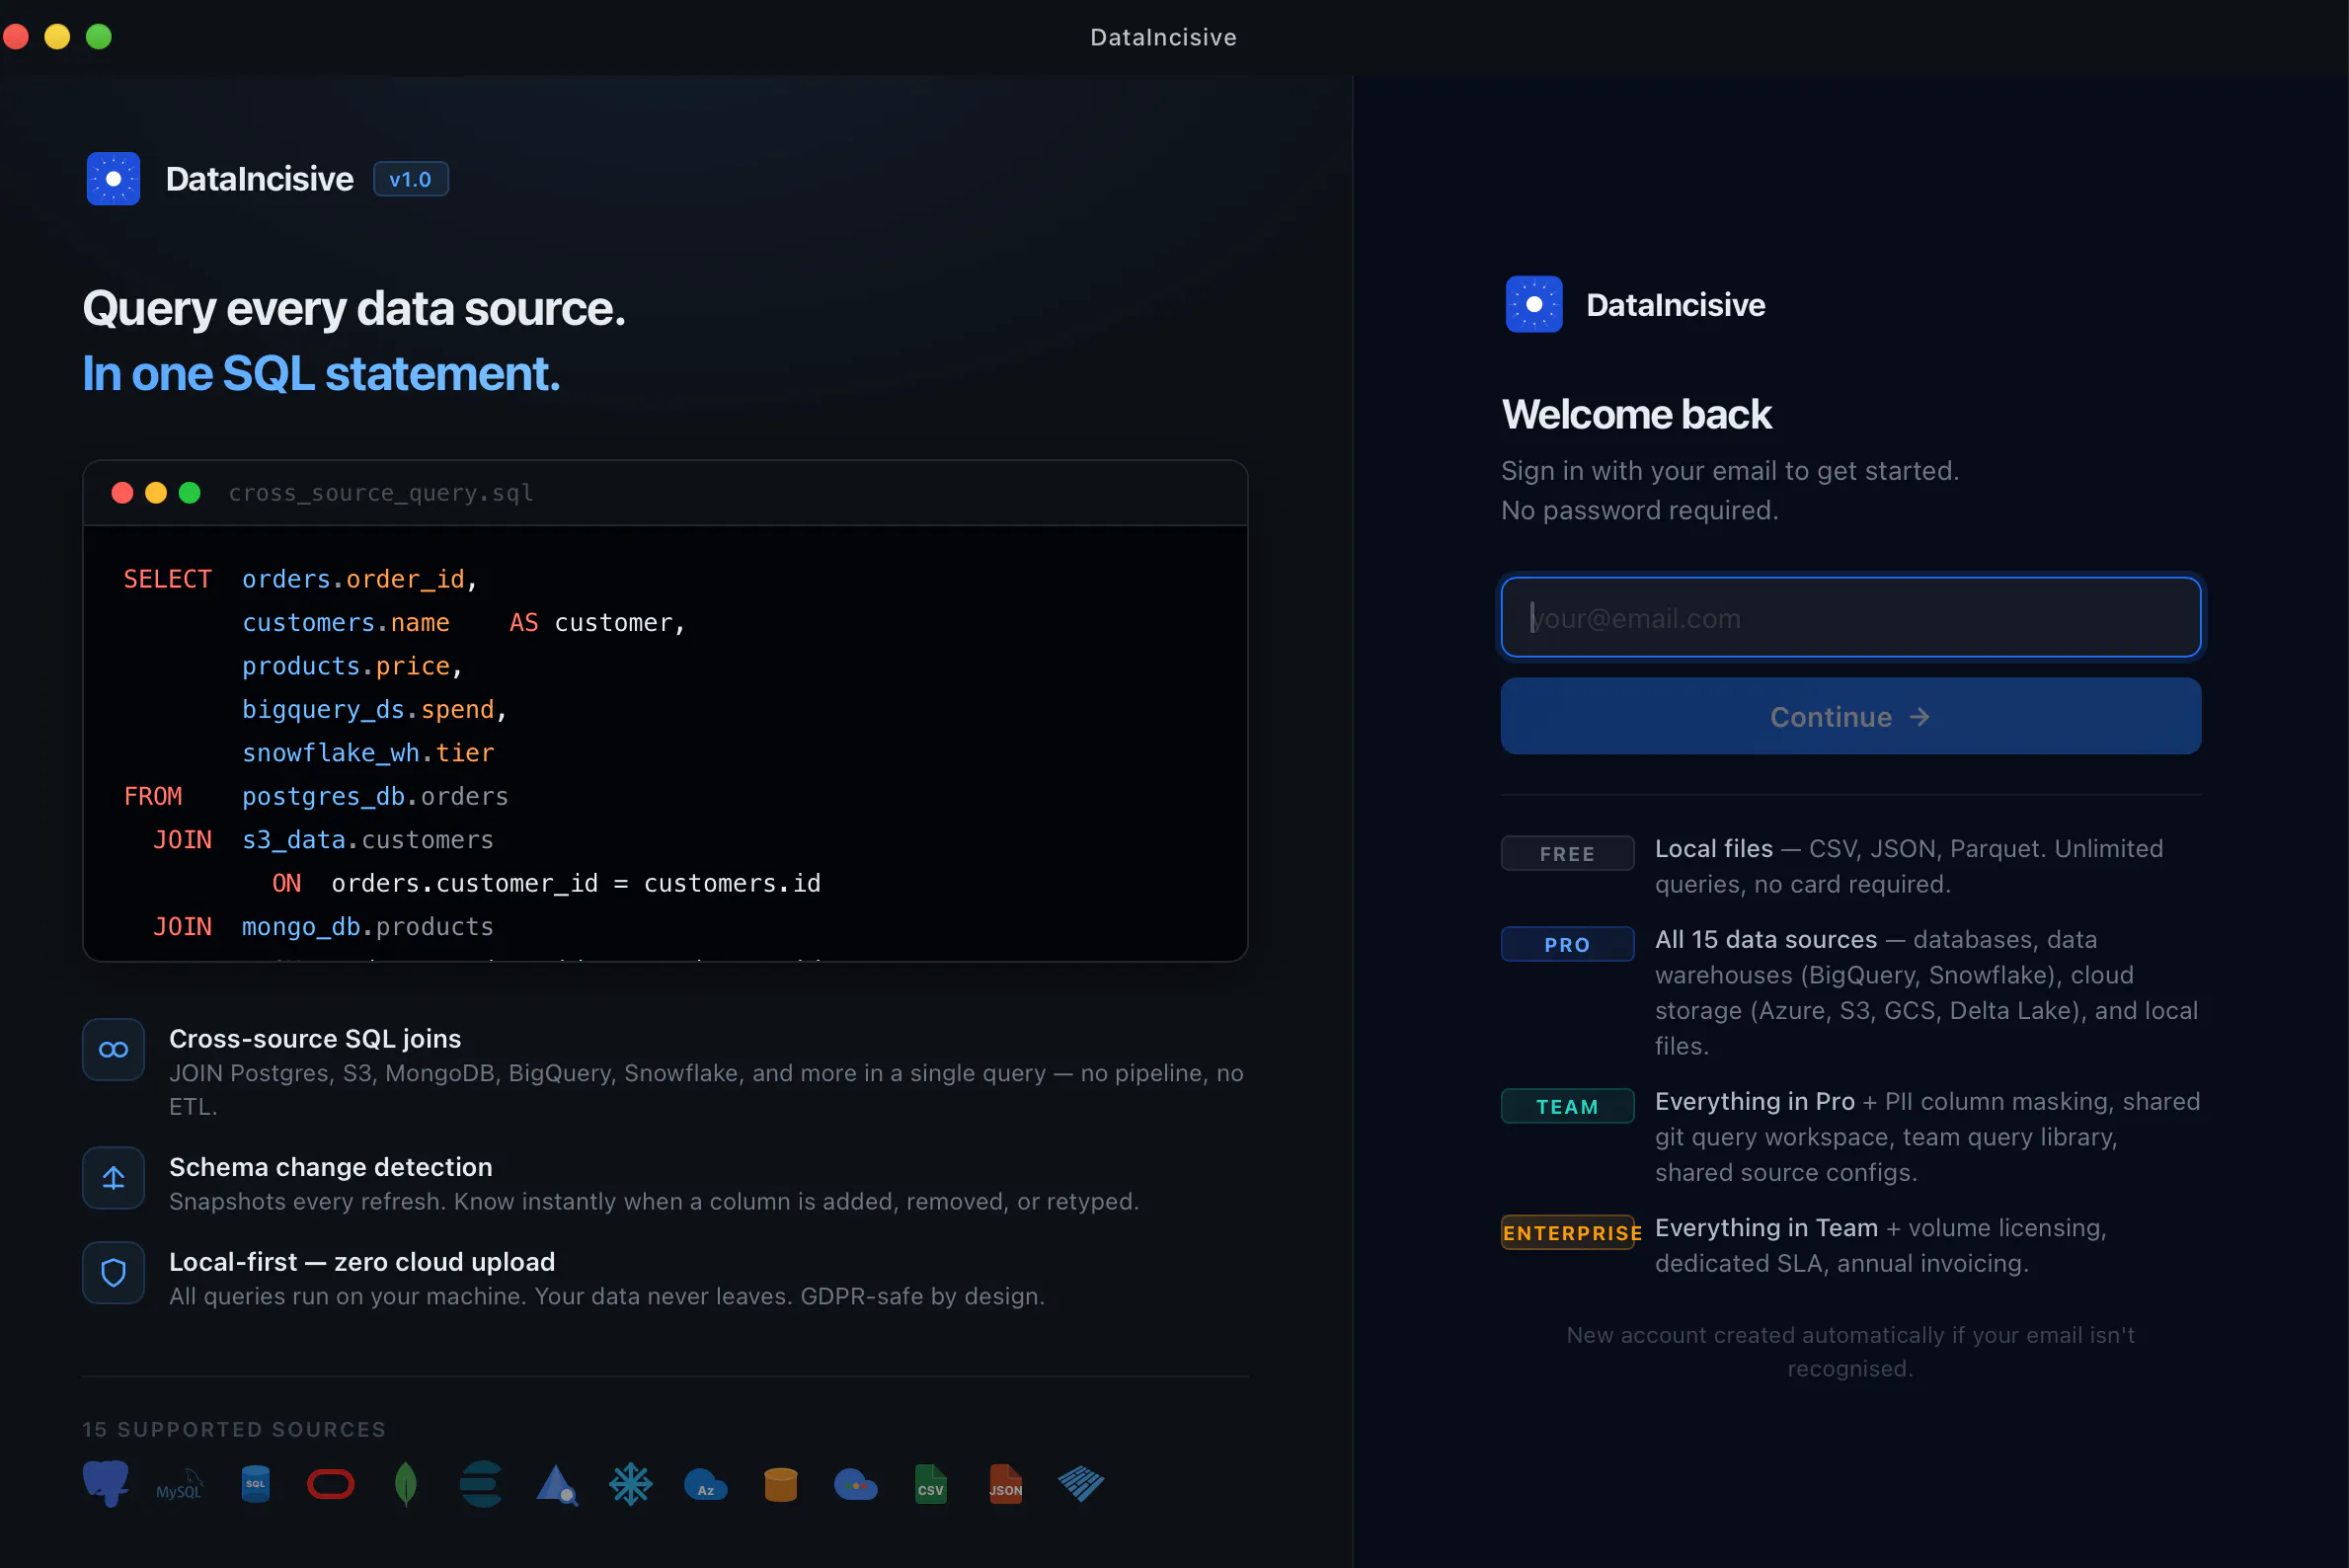
Task: Click the cross_source_query.sql file name
Action: [x=381, y=493]
